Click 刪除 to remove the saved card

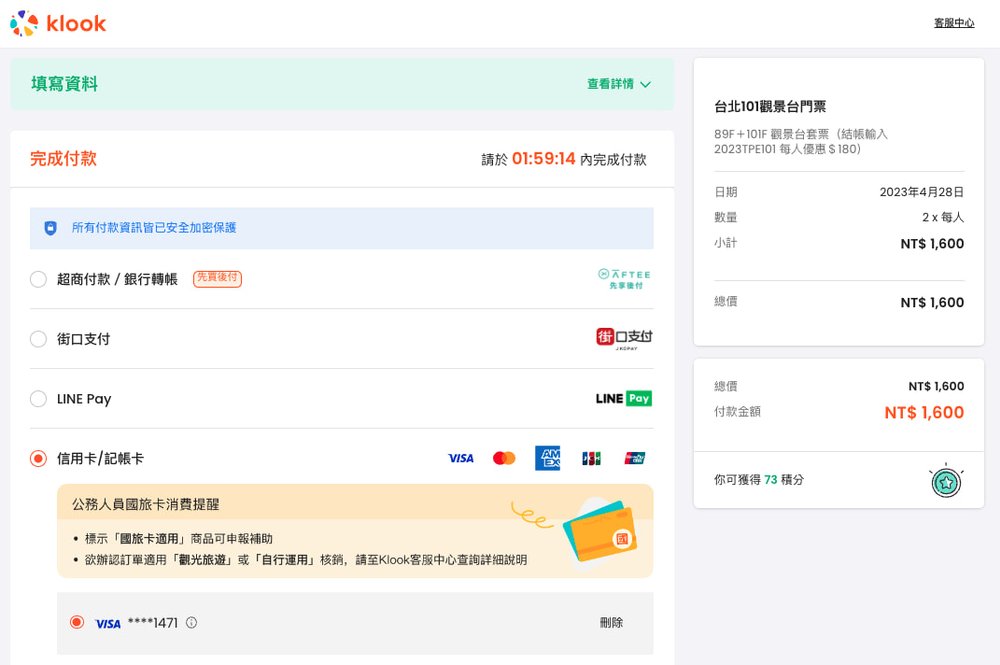click(x=611, y=622)
